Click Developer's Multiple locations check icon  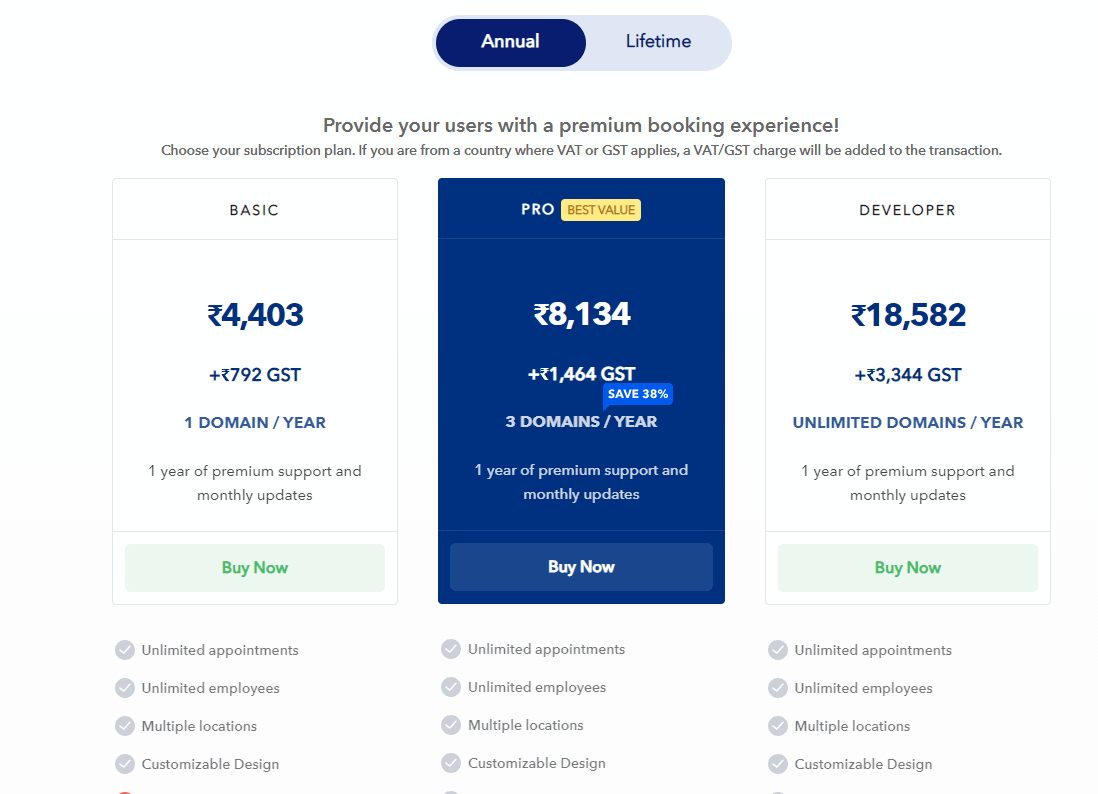click(778, 726)
